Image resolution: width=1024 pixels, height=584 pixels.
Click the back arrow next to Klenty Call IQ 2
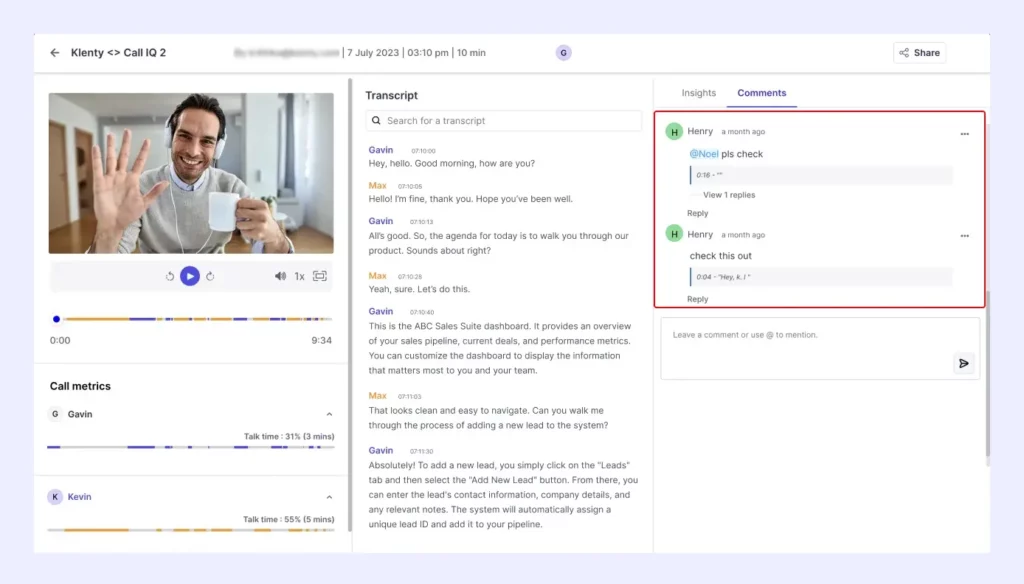coord(55,52)
